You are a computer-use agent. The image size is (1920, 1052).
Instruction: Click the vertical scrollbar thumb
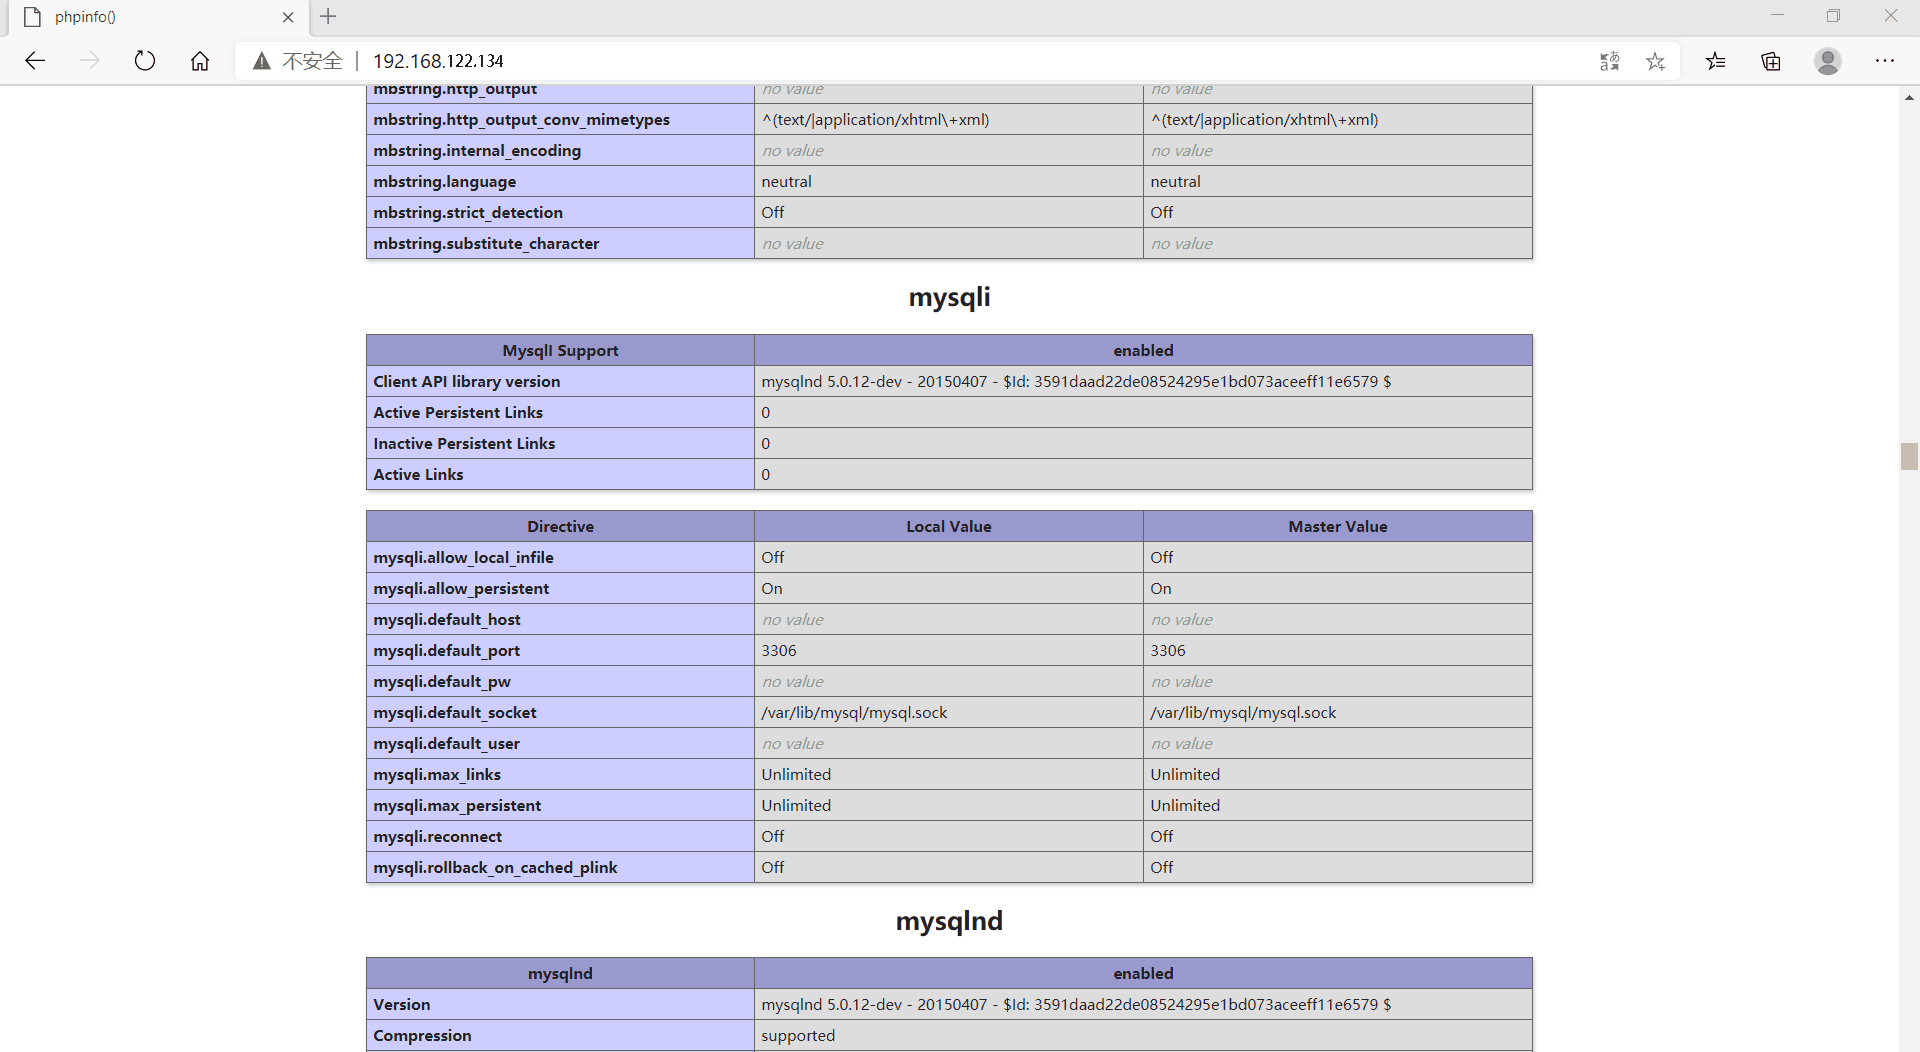coord(1909,456)
